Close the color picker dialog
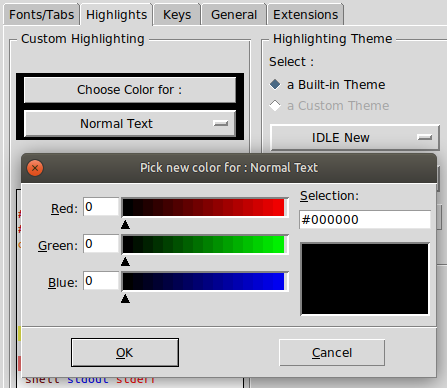This screenshot has width=447, height=388. click(x=35, y=168)
